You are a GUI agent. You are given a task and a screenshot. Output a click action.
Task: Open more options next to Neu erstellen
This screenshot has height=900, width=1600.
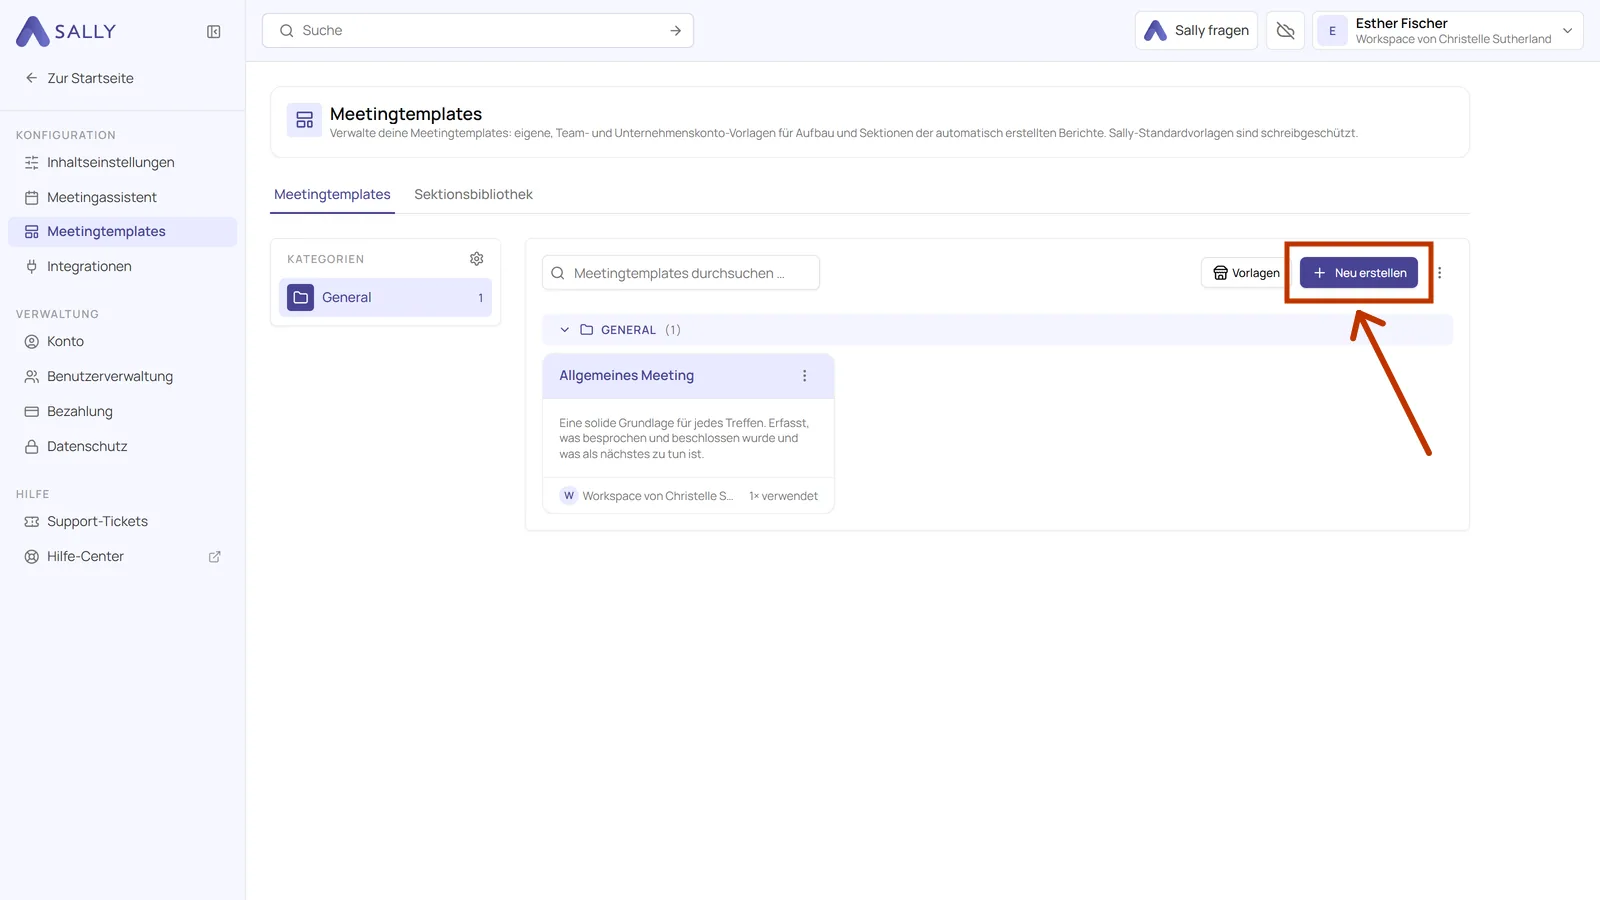point(1440,273)
